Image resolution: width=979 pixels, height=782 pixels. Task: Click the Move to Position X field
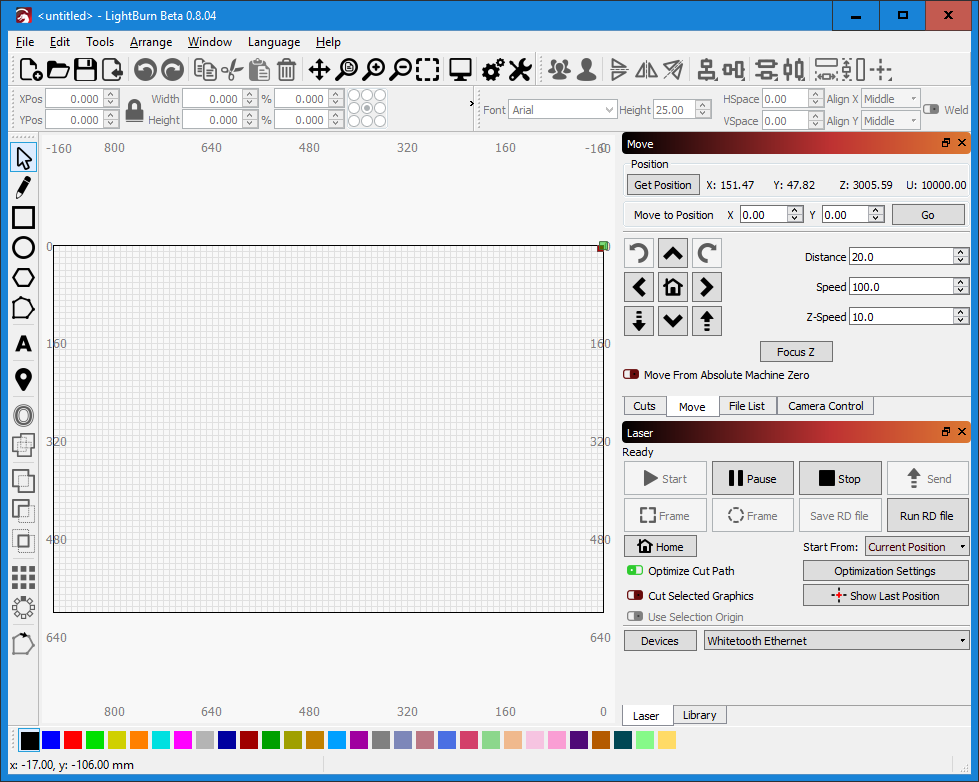pos(765,214)
